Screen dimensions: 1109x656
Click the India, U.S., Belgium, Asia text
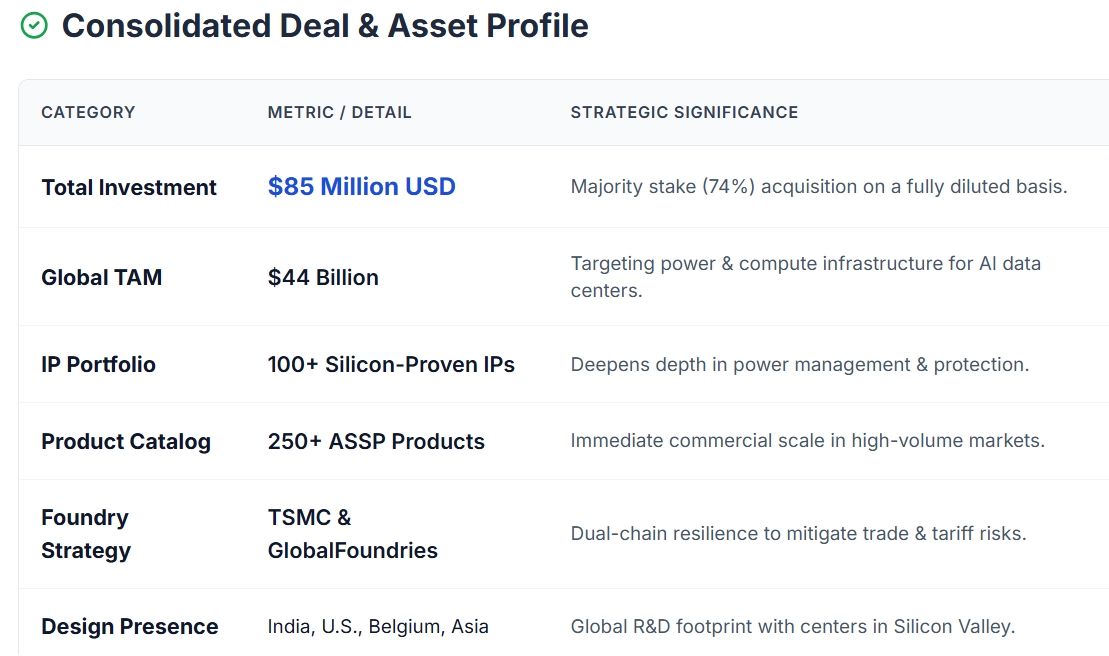coord(378,627)
